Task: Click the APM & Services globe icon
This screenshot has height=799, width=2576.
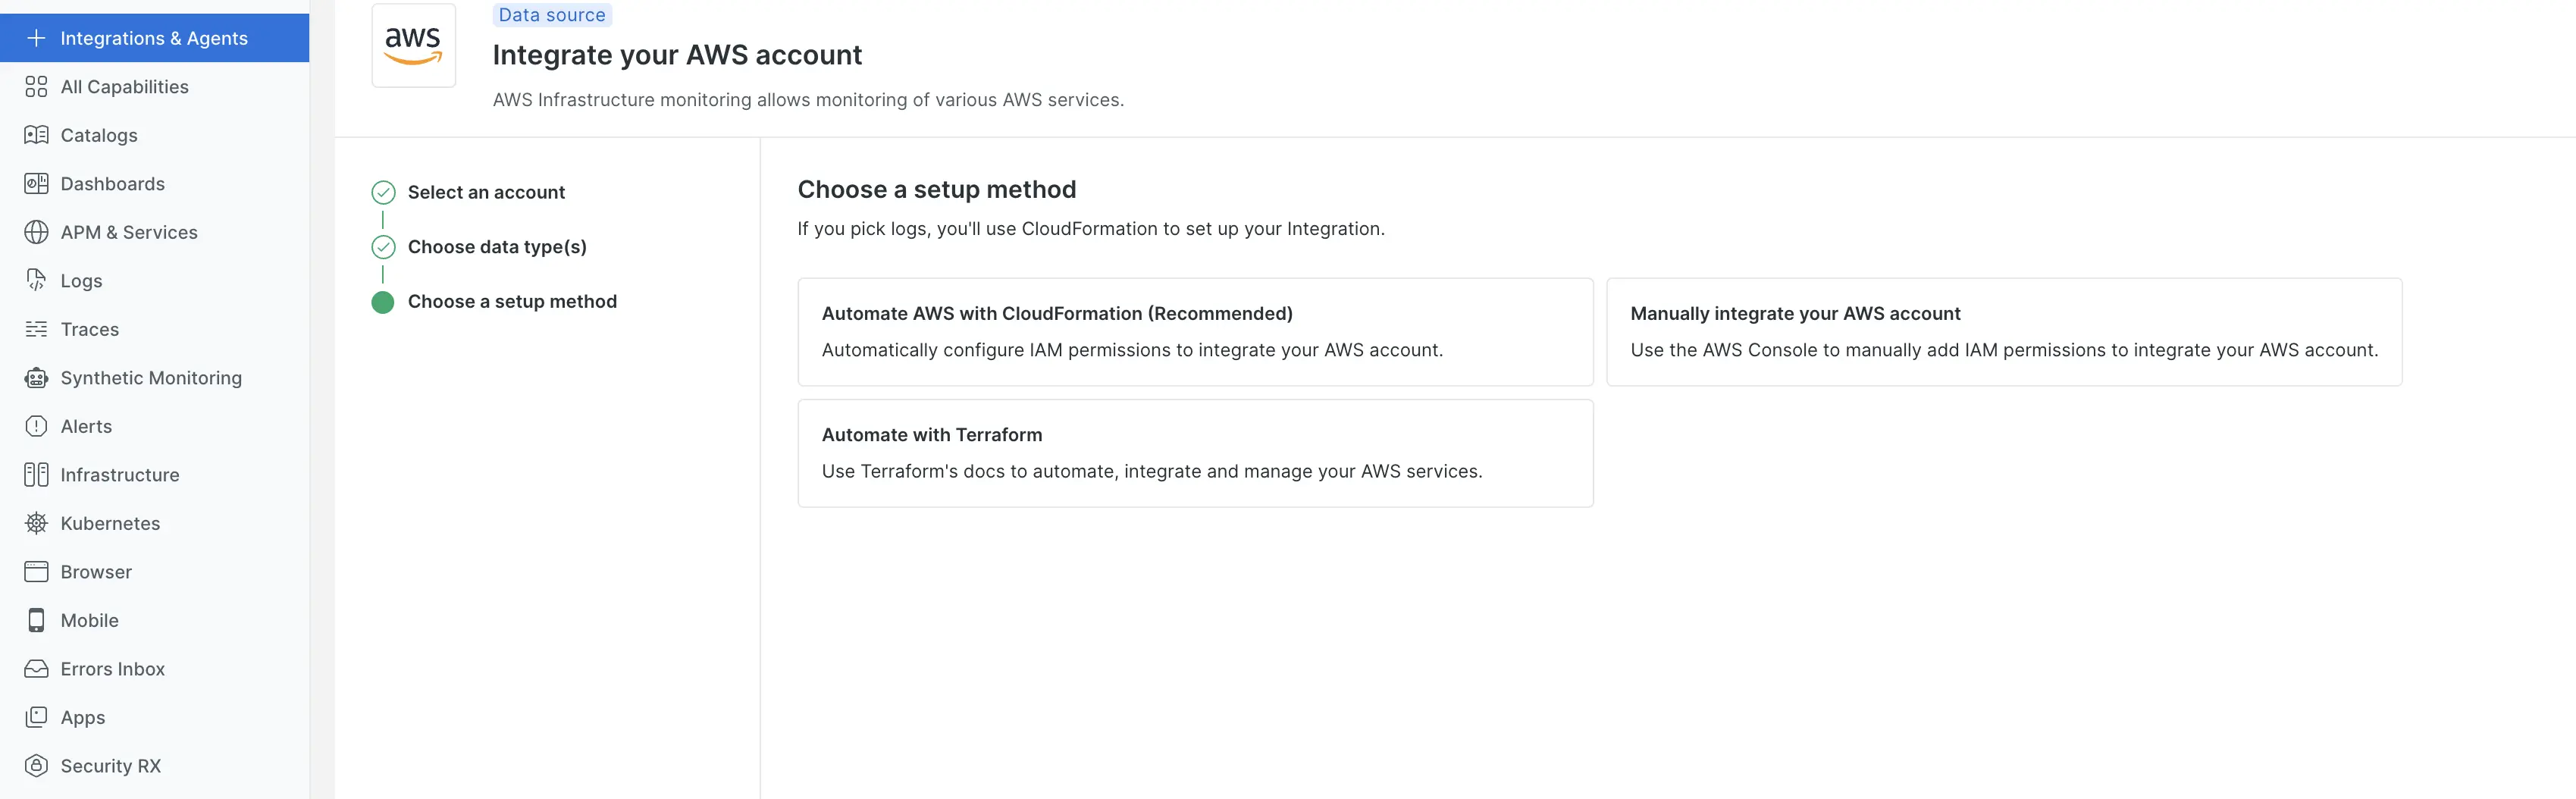Action: click(36, 232)
